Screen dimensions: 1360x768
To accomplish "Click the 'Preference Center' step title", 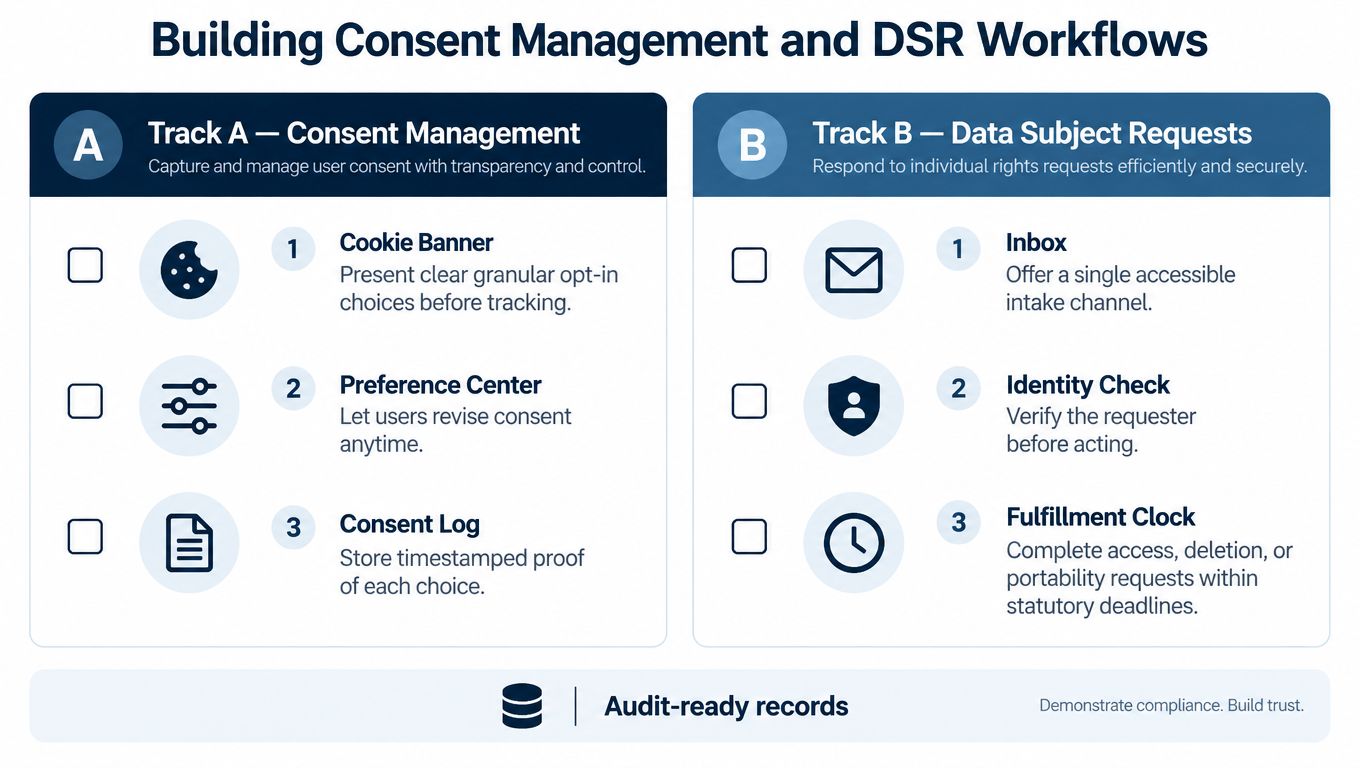I will pyautogui.click(x=440, y=385).
